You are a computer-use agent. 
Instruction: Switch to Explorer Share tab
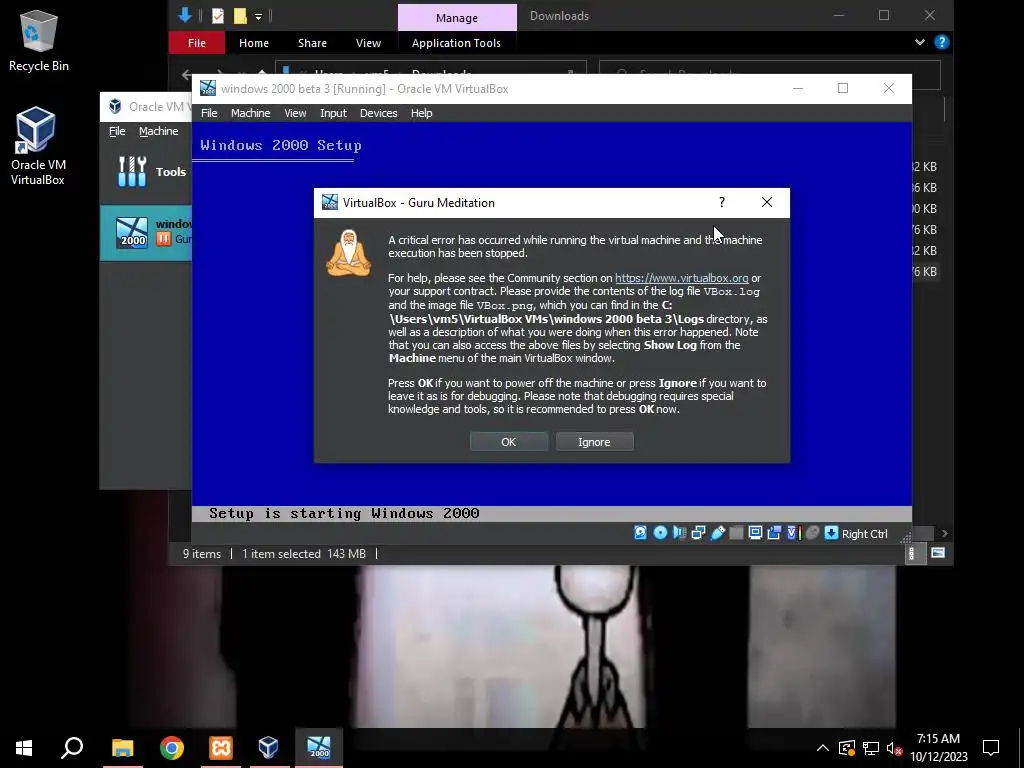point(312,43)
